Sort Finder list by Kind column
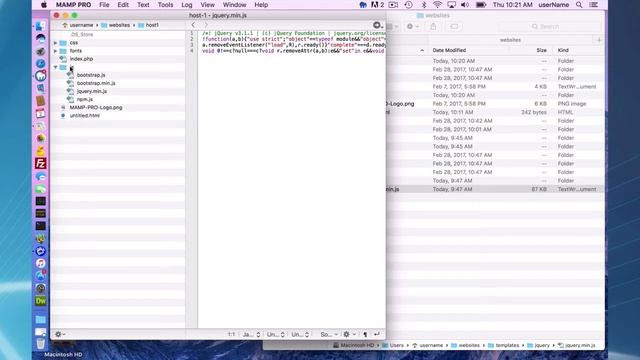Image resolution: width=640 pixels, height=360 pixels. pos(563,50)
